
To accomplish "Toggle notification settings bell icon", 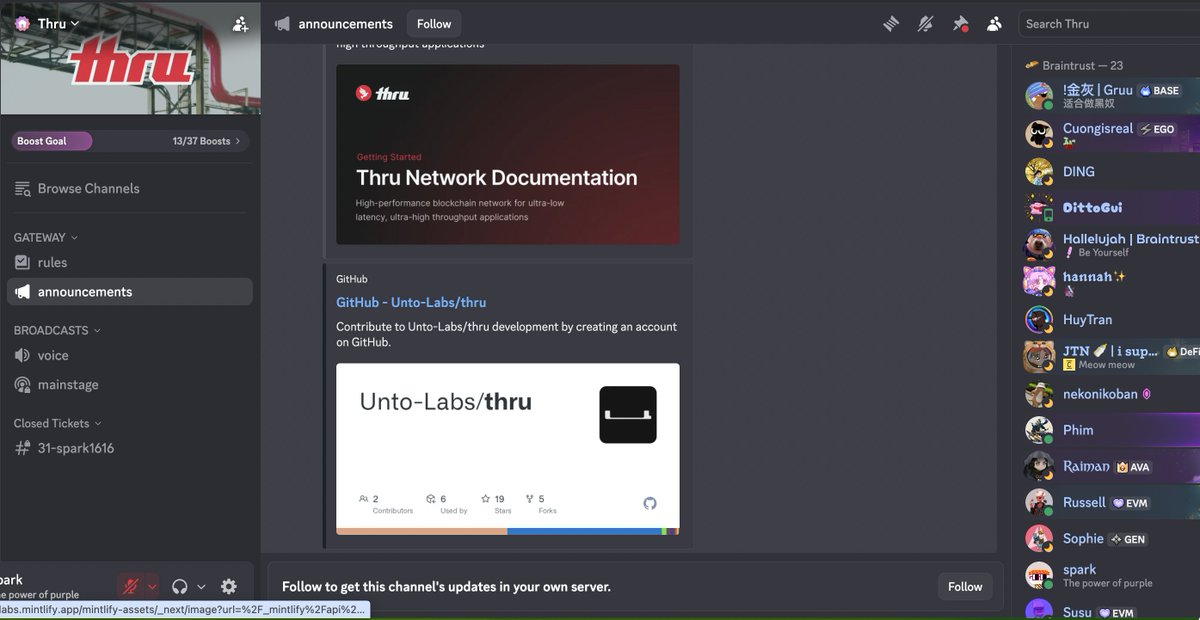I will click(x=926, y=24).
